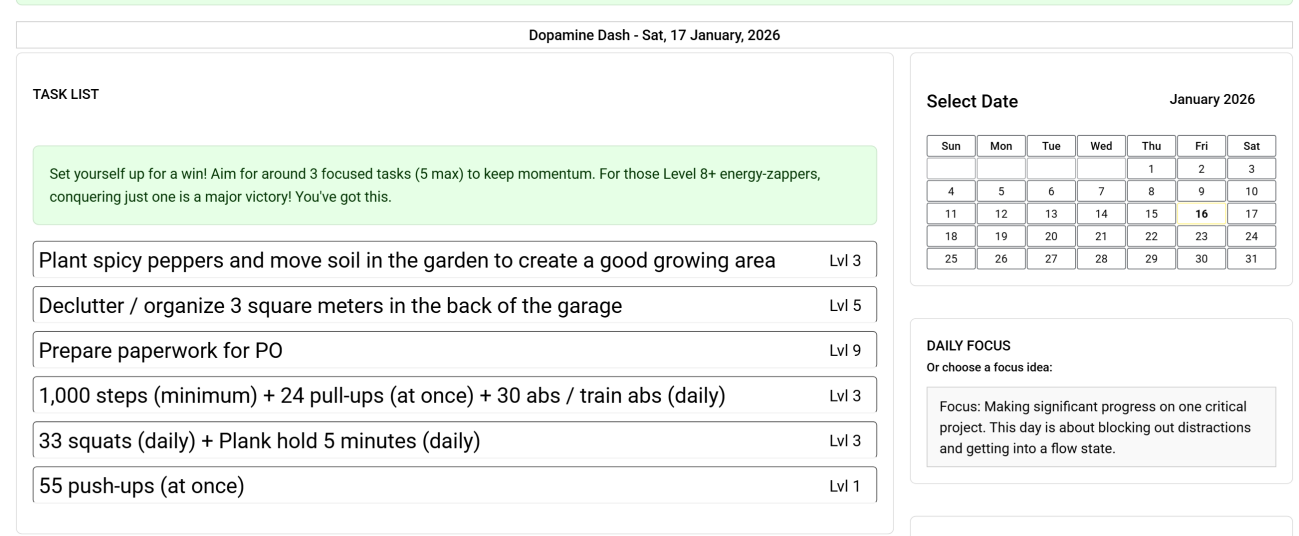Go to January 25 in the calendar
Image resolution: width=1299 pixels, height=536 pixels.
tap(951, 259)
